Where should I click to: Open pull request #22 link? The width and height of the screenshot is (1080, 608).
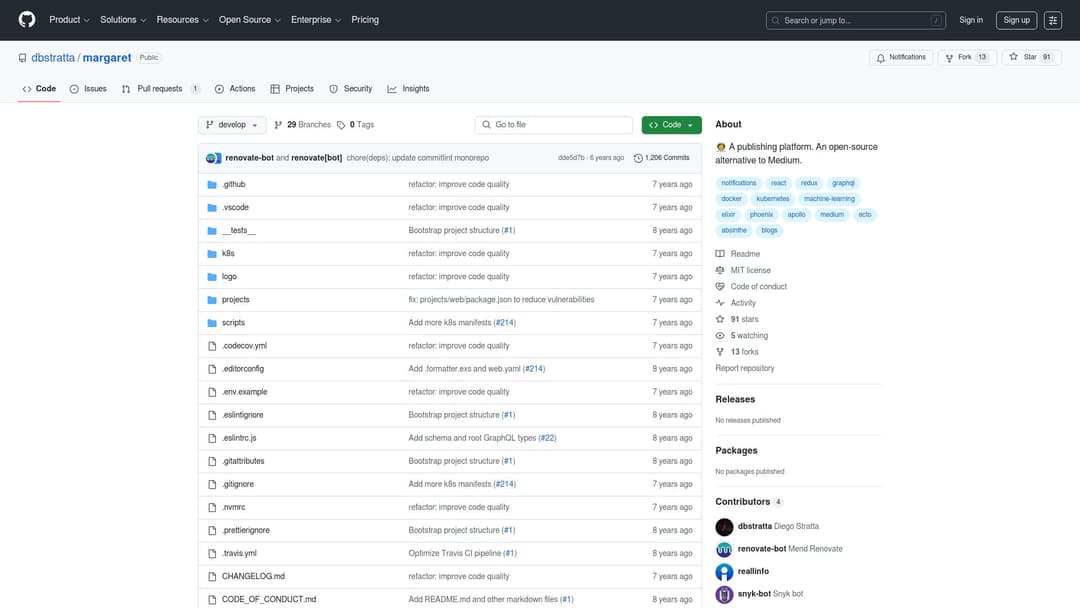coord(547,438)
